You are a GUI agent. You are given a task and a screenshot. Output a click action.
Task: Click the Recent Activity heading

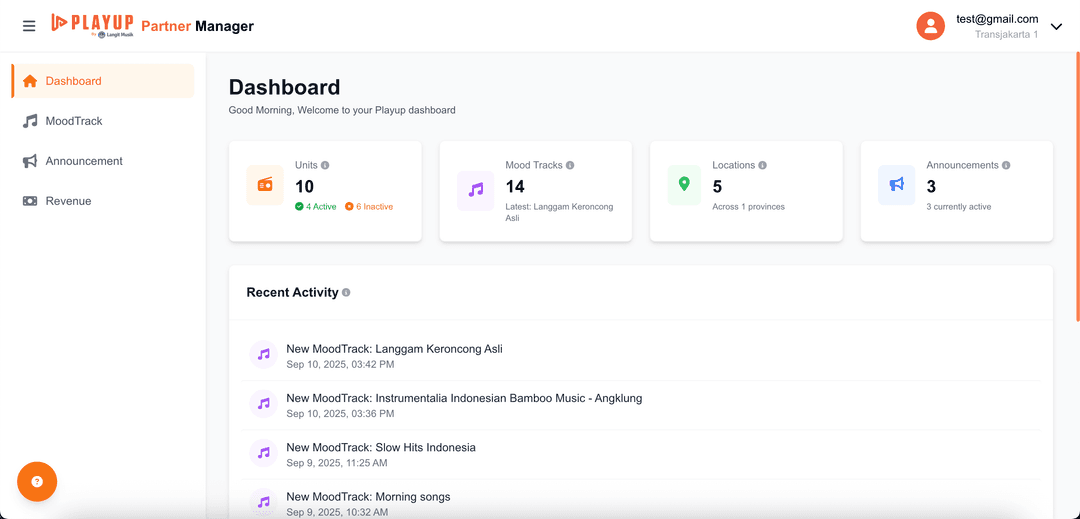pos(293,293)
